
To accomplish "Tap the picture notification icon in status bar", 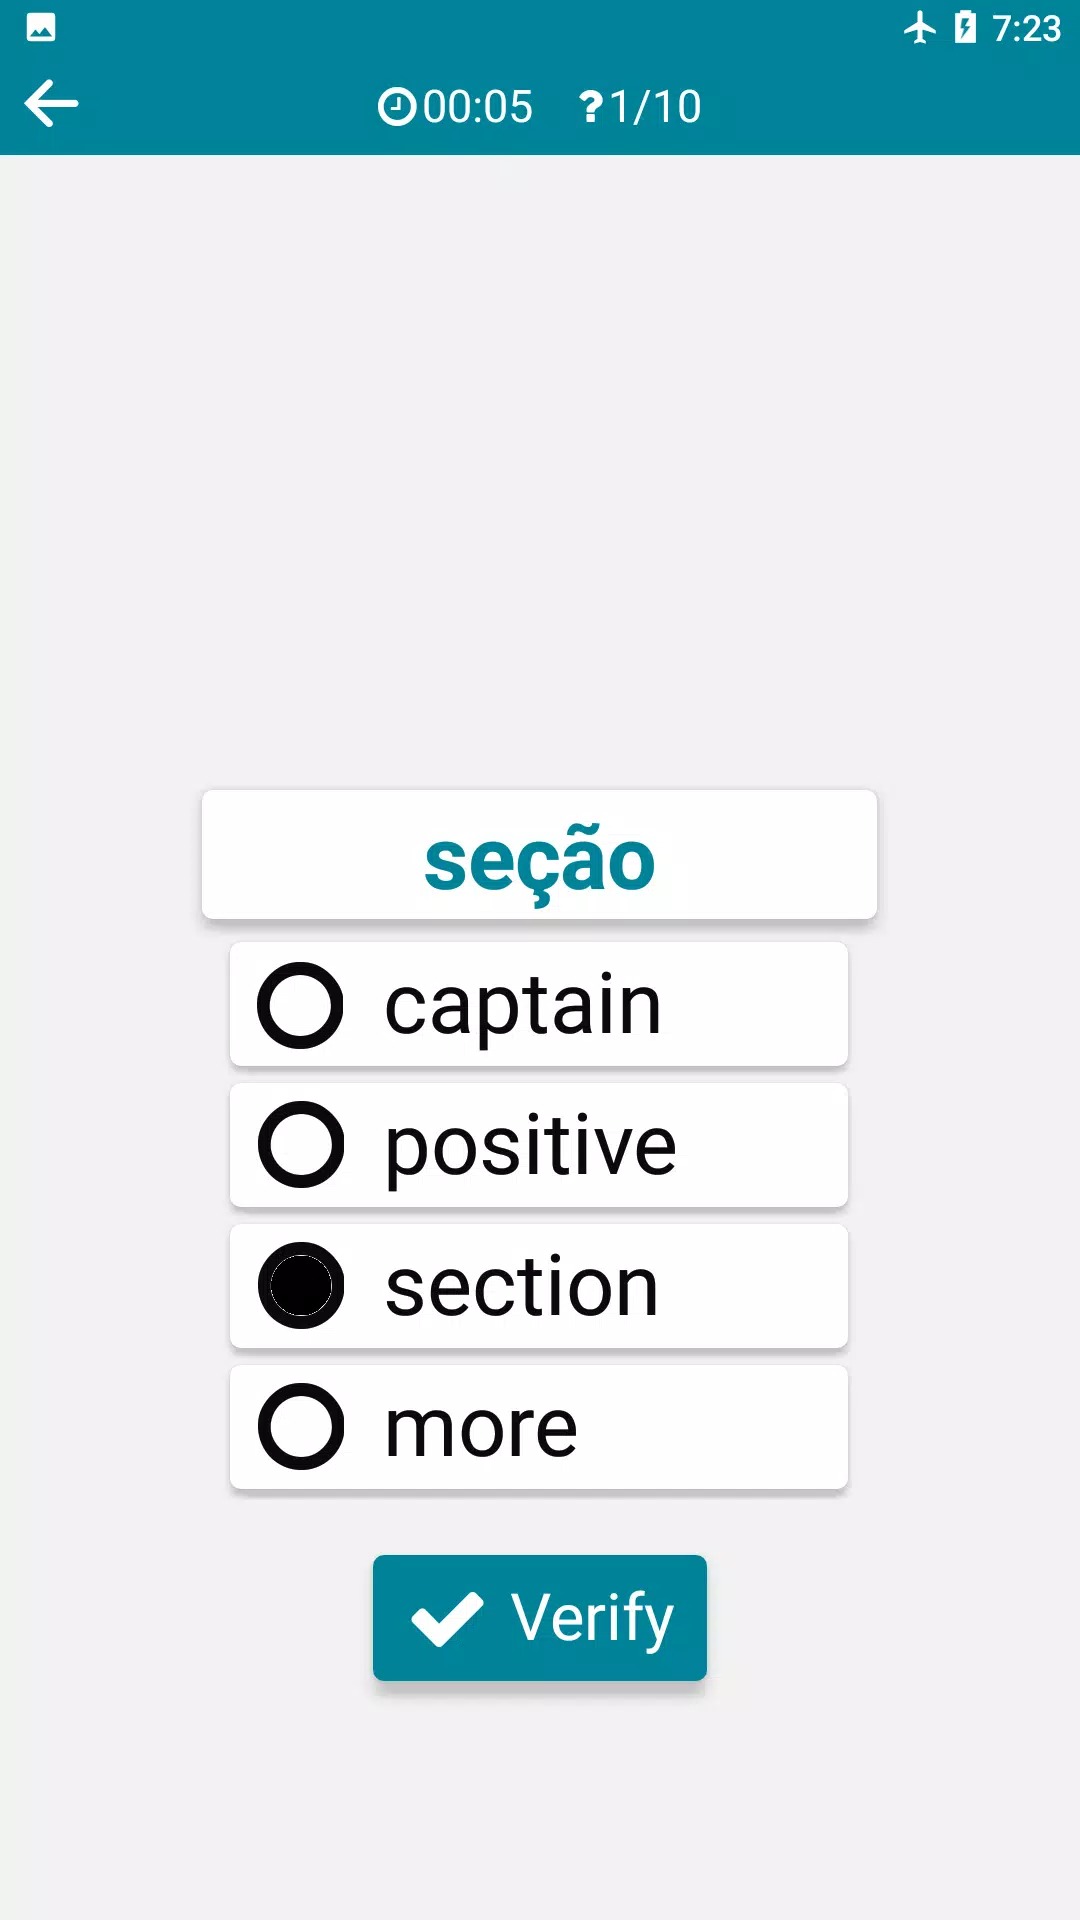I will pos(41,27).
